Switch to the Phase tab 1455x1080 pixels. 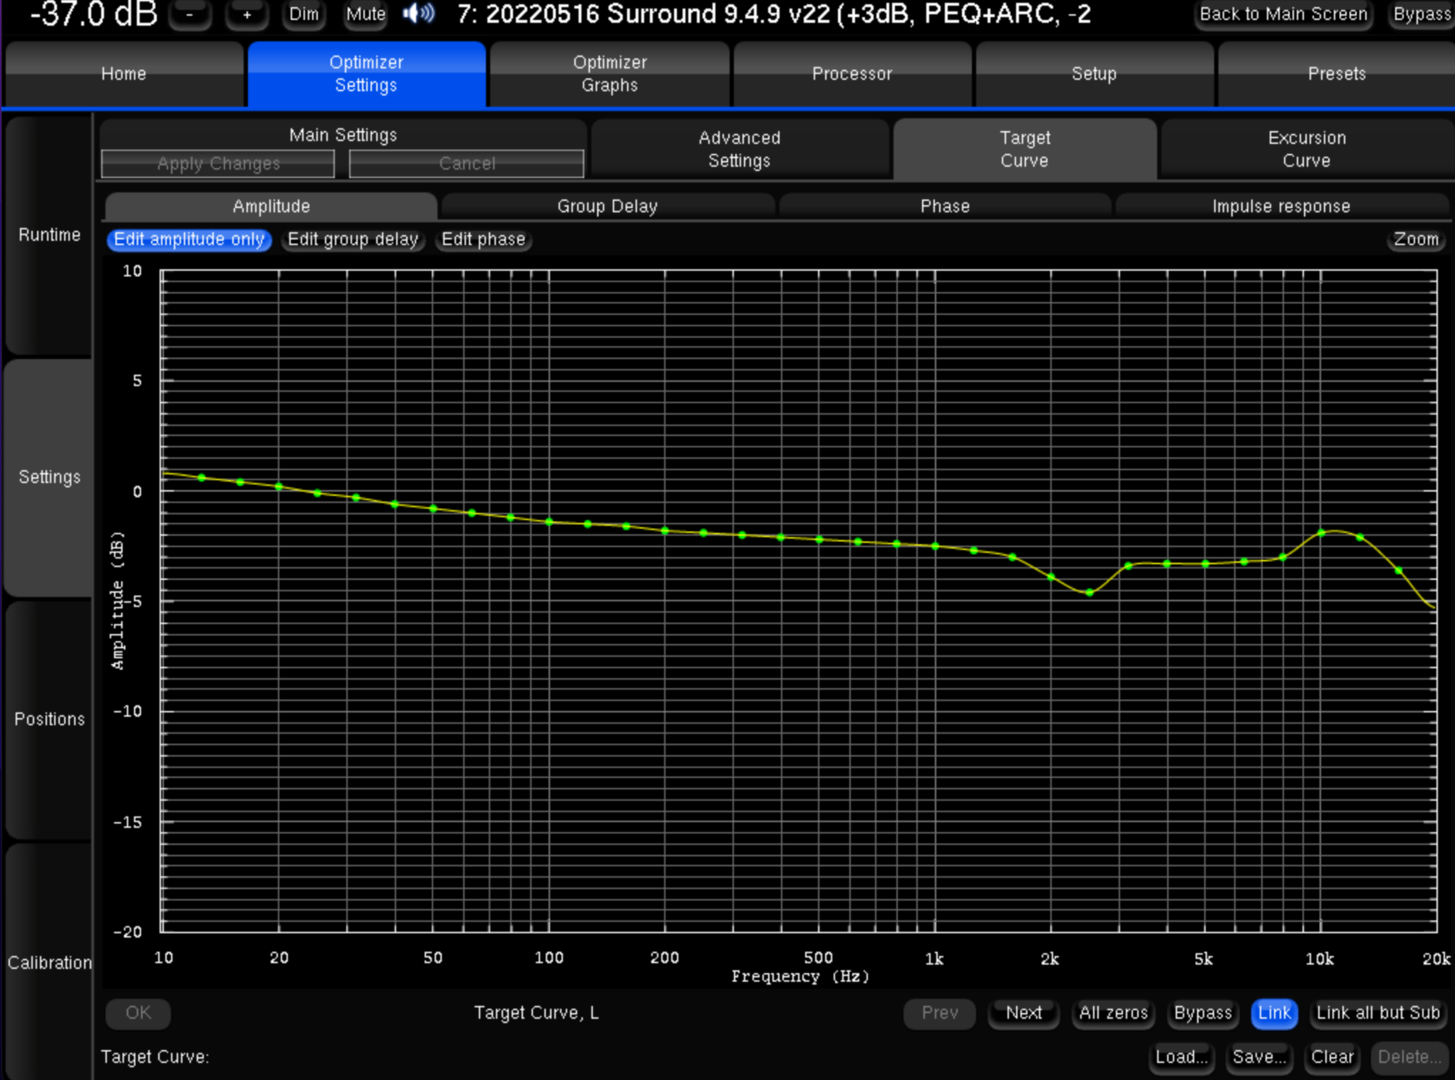tap(945, 206)
